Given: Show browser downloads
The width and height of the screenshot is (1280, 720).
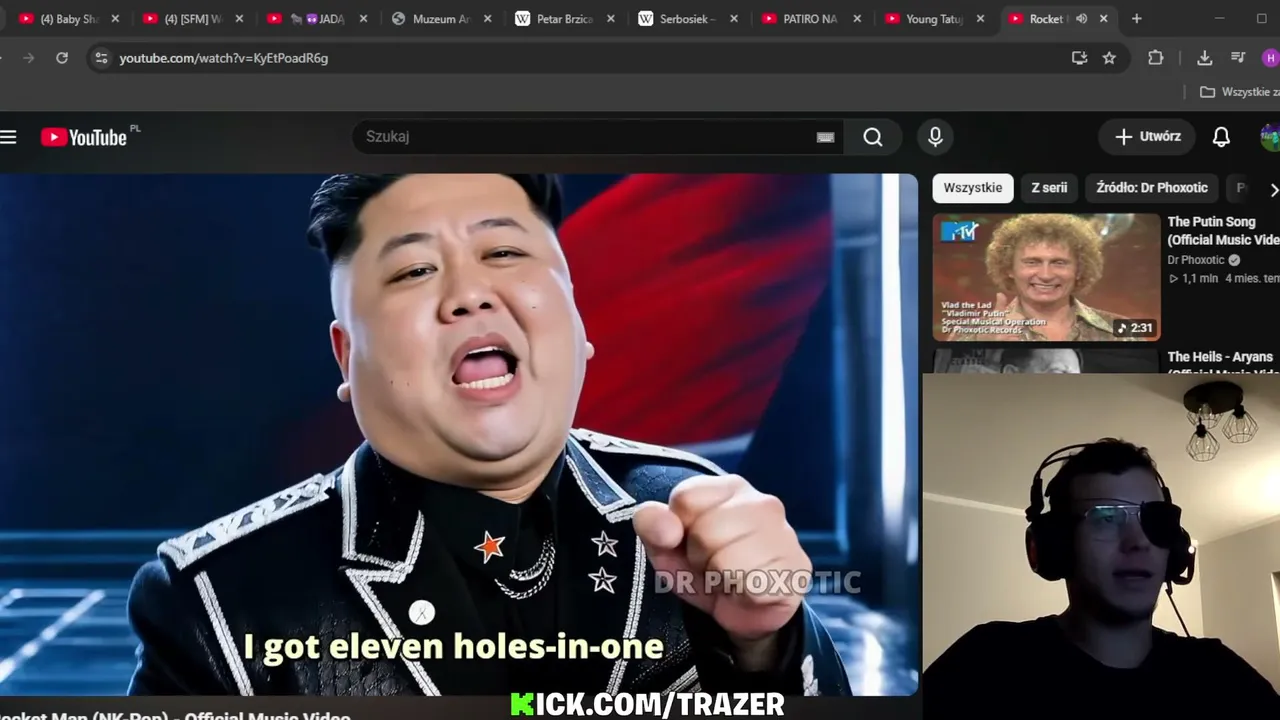Looking at the screenshot, I should (1204, 58).
